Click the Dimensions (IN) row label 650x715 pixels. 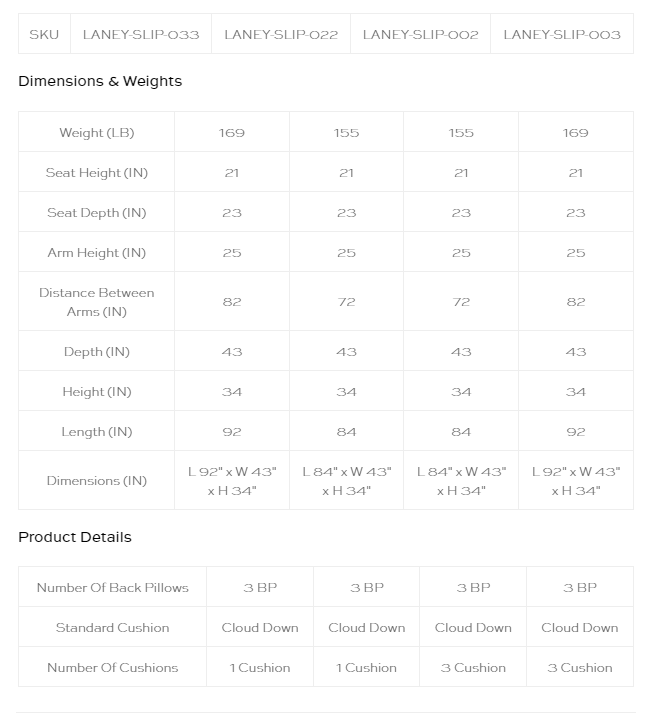pos(97,481)
